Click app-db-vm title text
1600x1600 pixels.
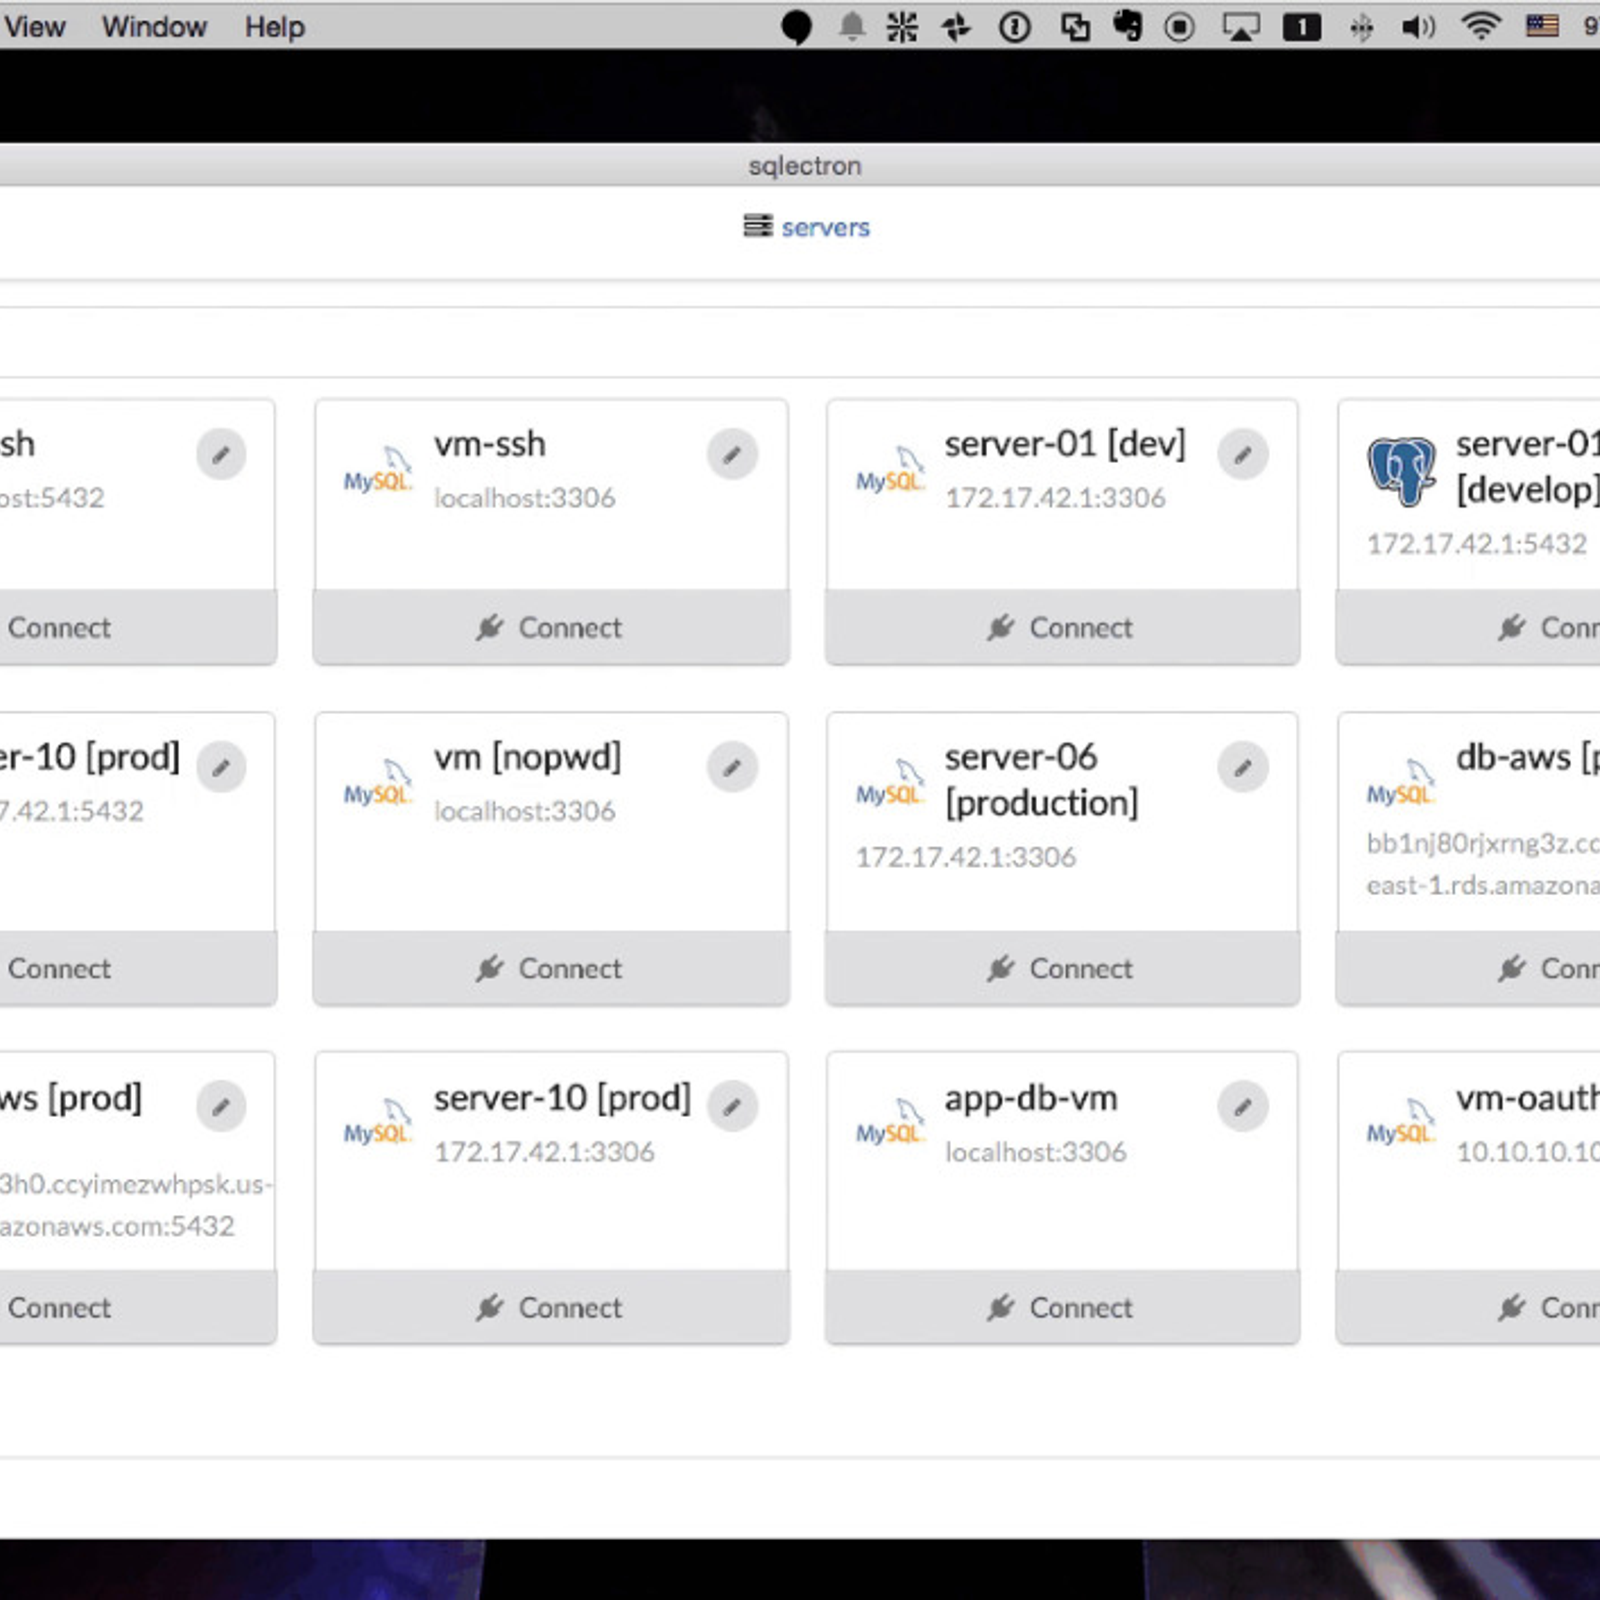pyautogui.click(x=1031, y=1099)
